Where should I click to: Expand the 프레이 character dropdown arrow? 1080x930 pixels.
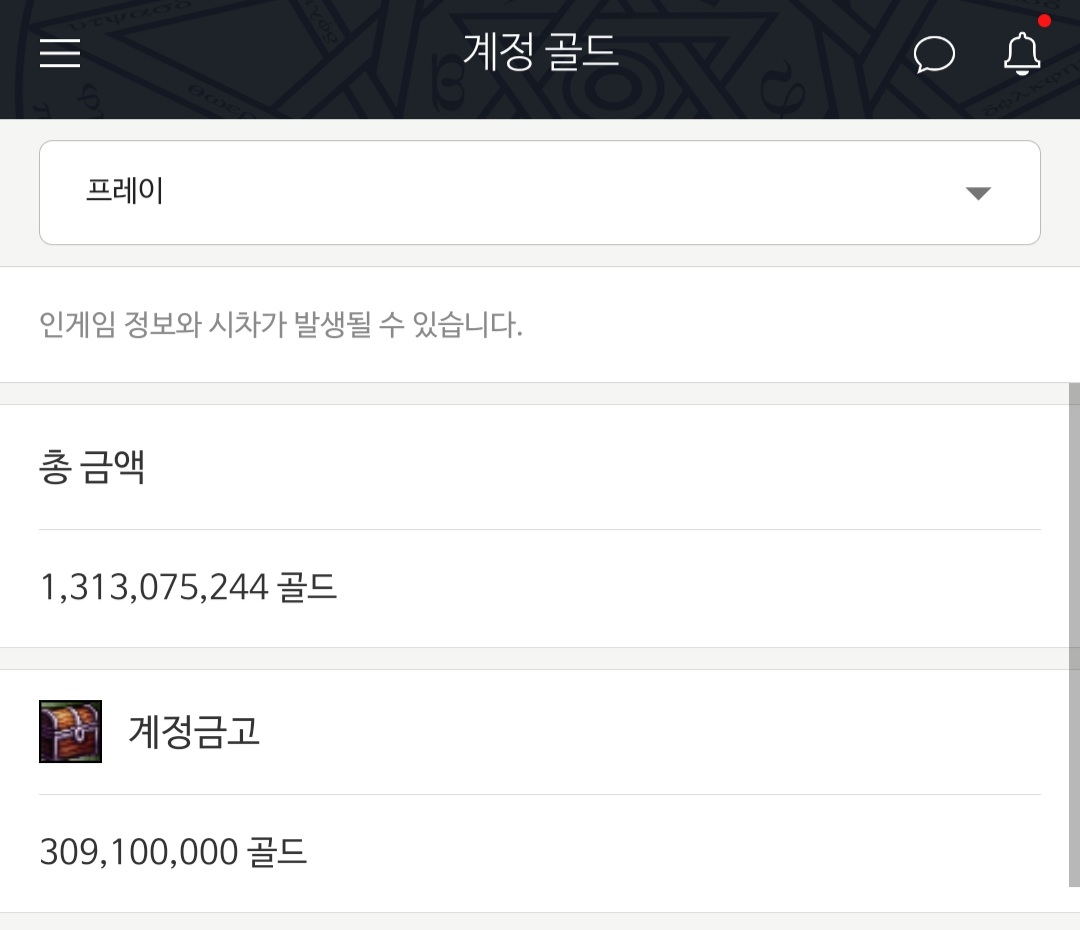978,193
